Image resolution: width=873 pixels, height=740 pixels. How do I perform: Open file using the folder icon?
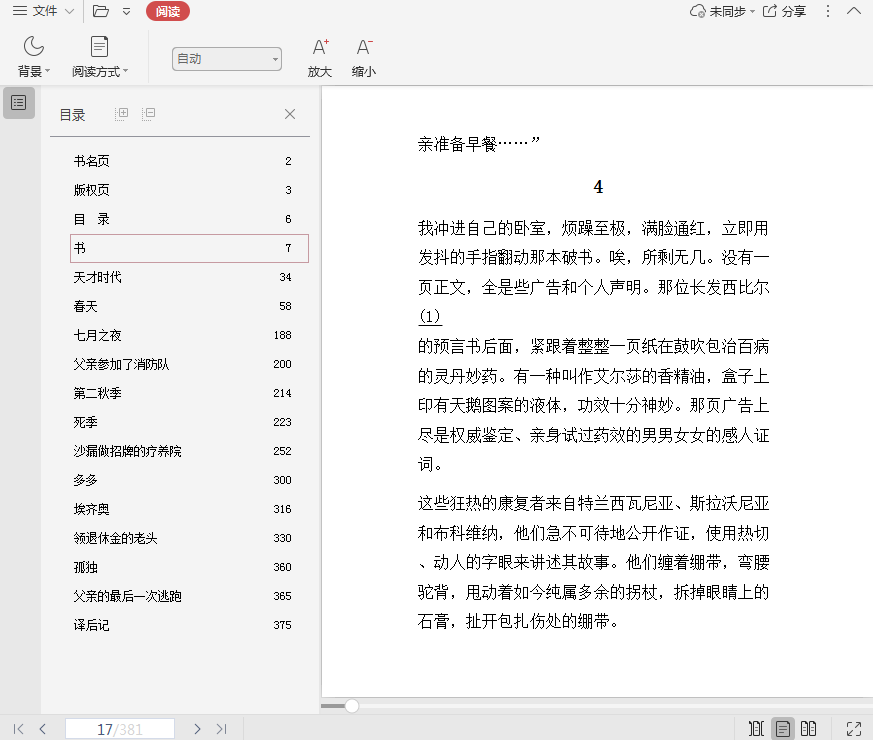click(100, 11)
